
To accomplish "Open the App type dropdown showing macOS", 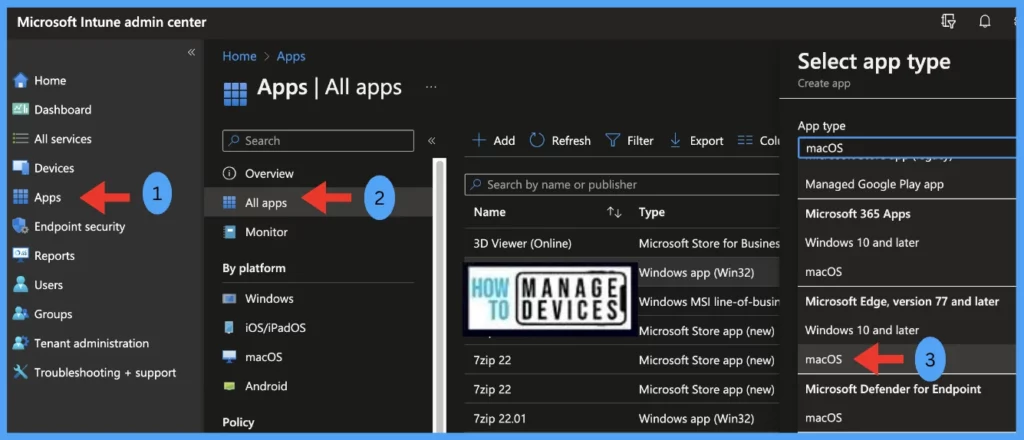I will pos(907,148).
